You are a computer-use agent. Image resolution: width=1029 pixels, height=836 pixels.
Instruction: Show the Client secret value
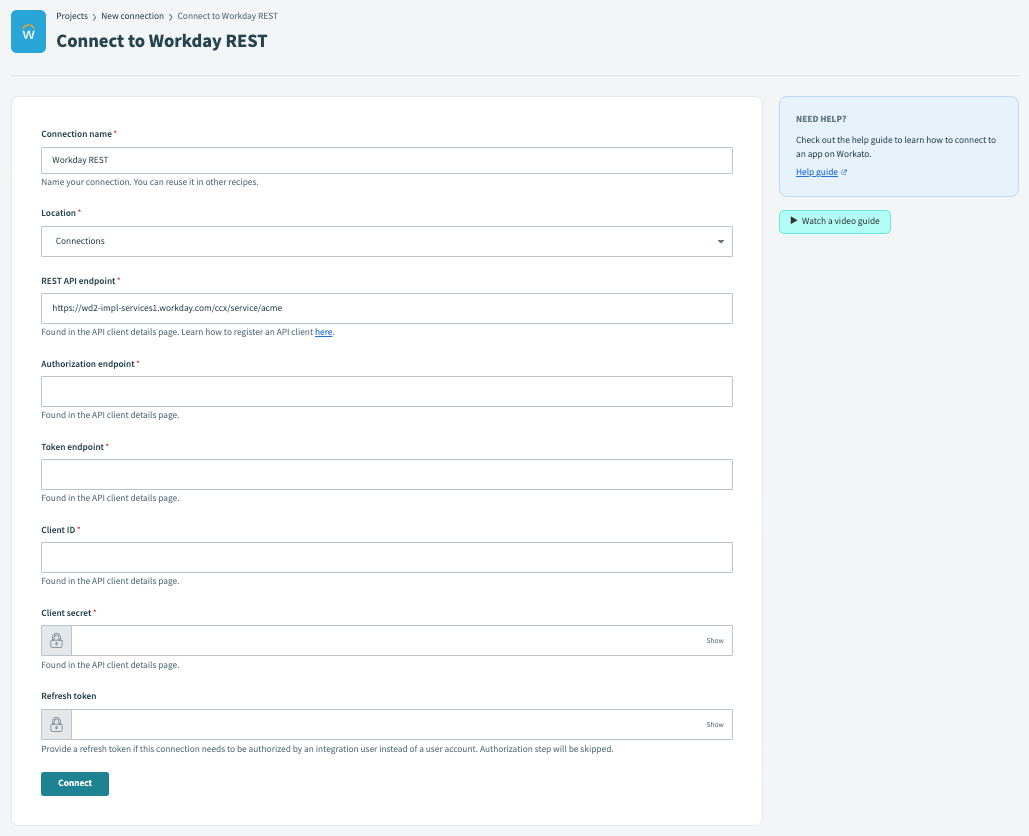point(714,640)
